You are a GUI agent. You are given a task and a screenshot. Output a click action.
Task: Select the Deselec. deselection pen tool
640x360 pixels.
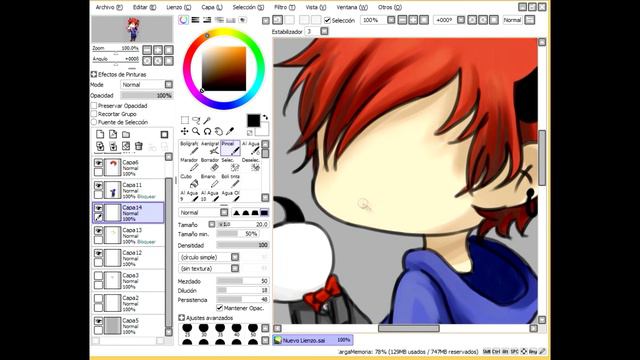[x=251, y=164]
